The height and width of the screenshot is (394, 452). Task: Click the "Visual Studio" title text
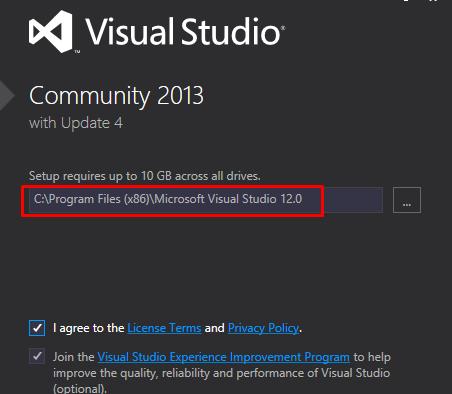coord(185,31)
